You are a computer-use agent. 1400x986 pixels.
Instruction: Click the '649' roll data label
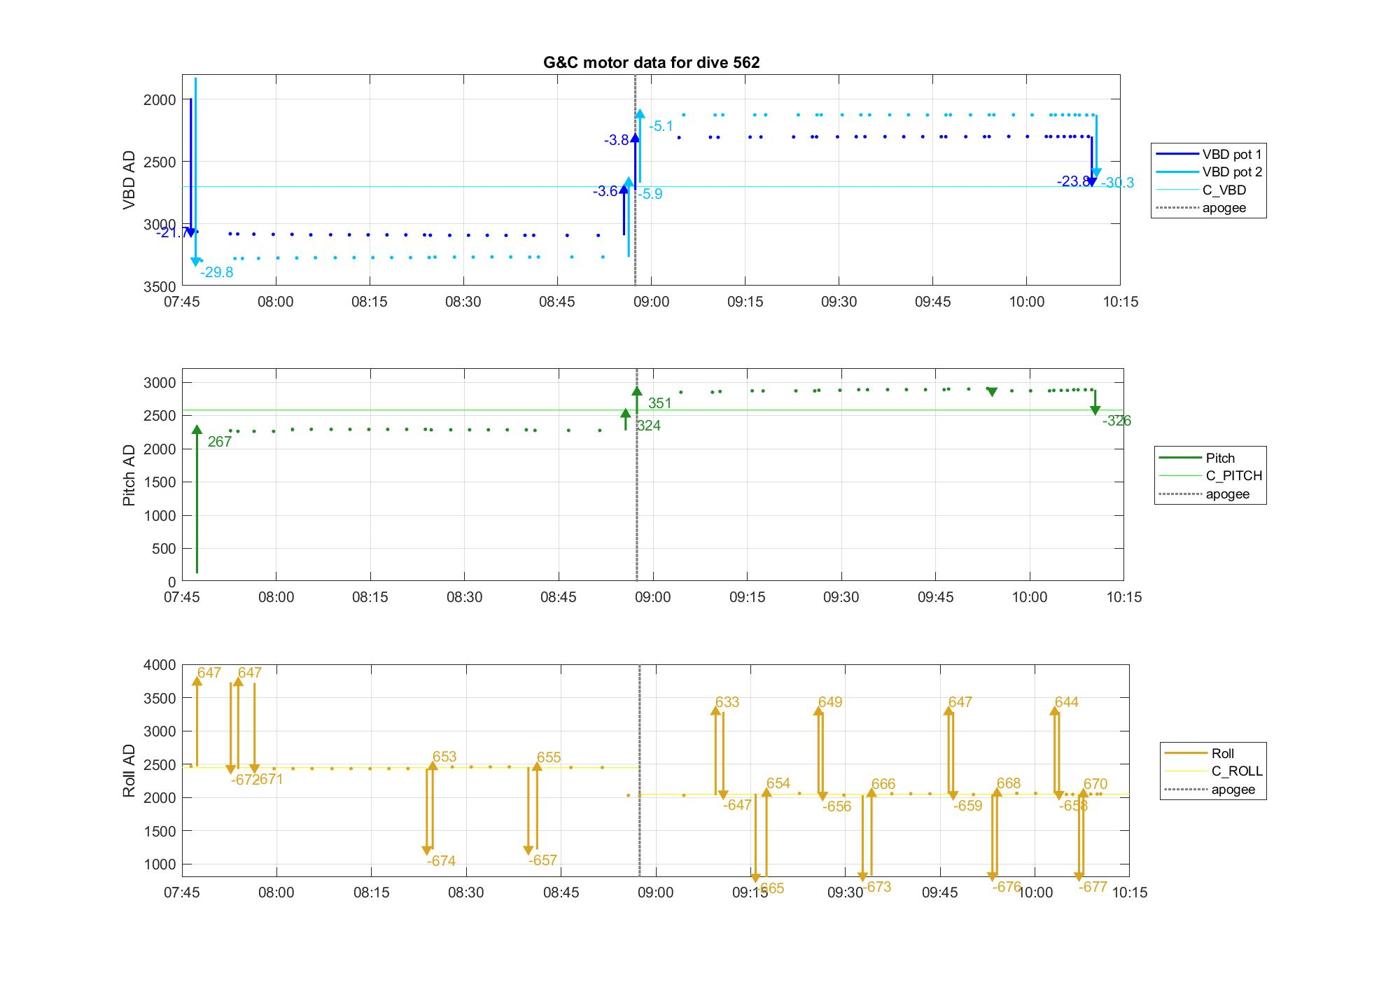(x=830, y=702)
